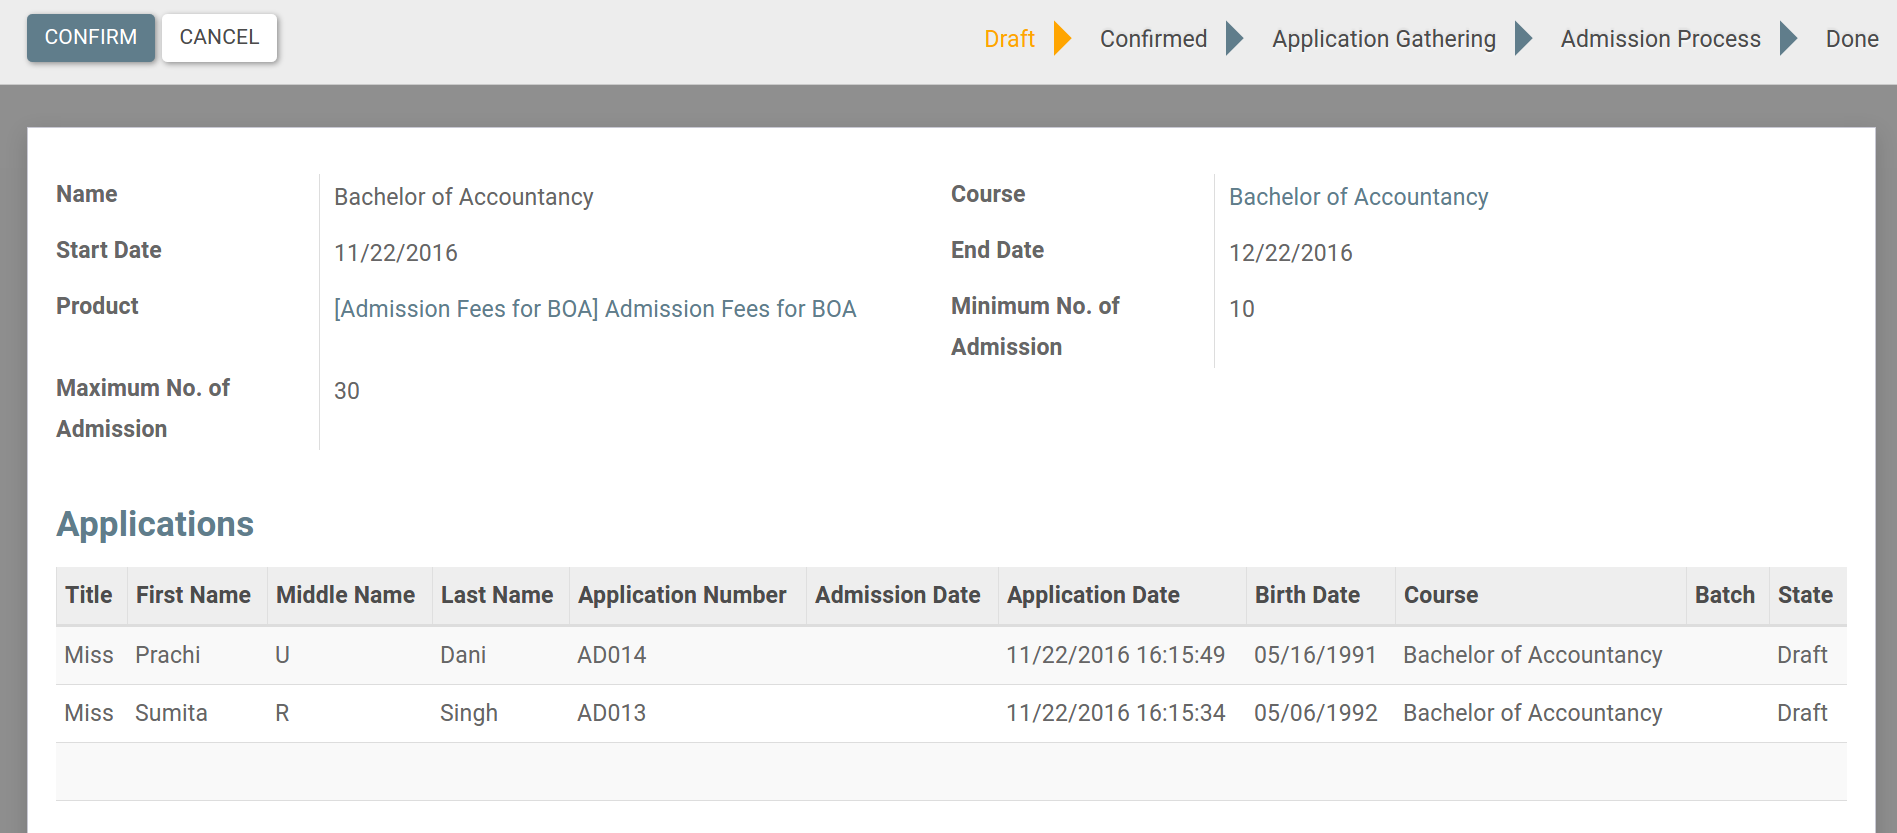
Task: Open Prachi Dani application row
Action: click(168, 655)
